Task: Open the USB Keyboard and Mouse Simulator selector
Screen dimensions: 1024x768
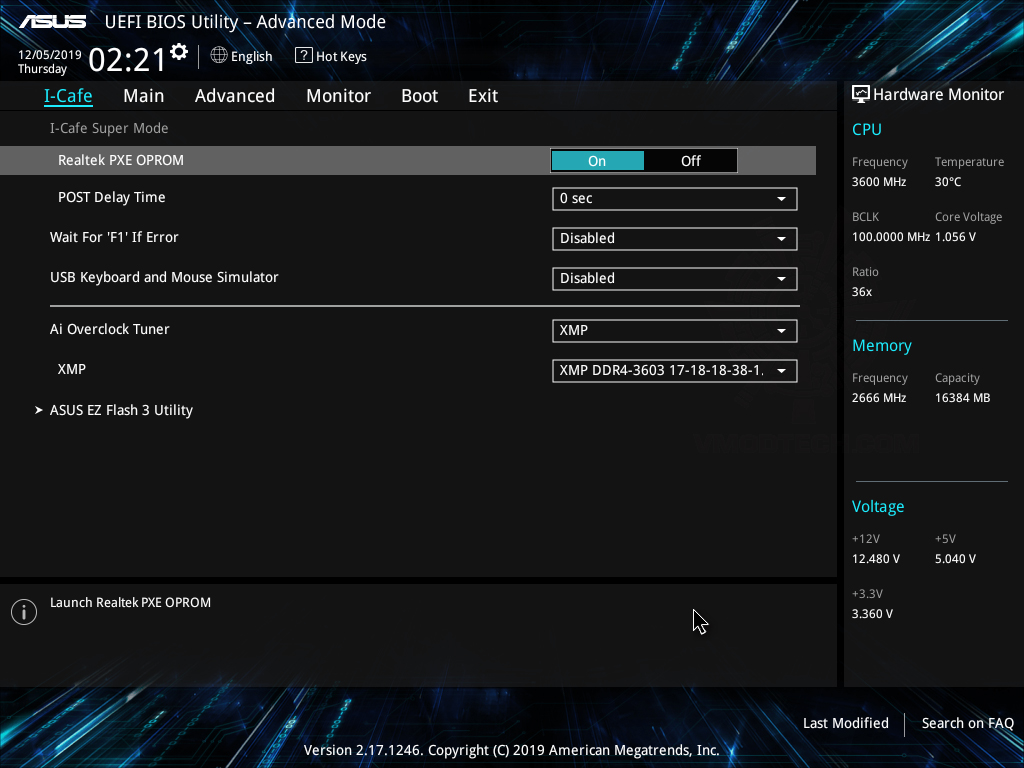Action: pyautogui.click(x=674, y=278)
